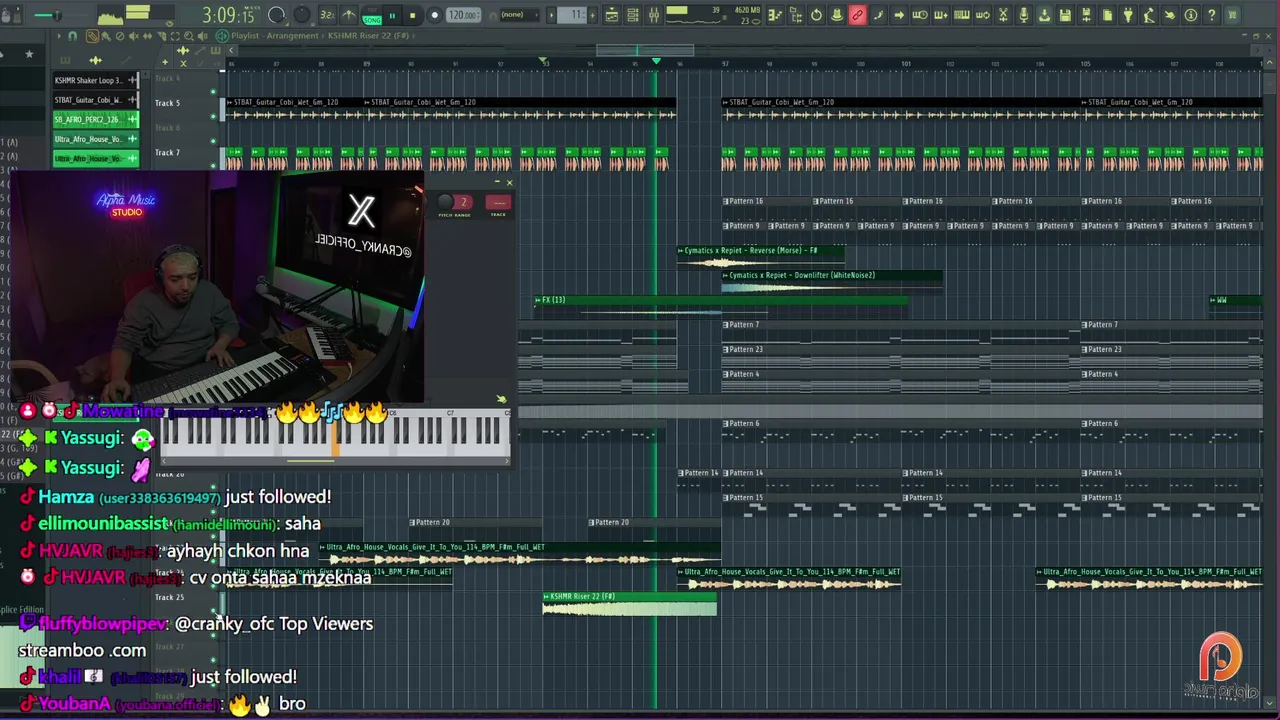The height and width of the screenshot is (720, 1280).
Task: Click the playlist horizontal scrollbar handle
Action: click(645, 50)
